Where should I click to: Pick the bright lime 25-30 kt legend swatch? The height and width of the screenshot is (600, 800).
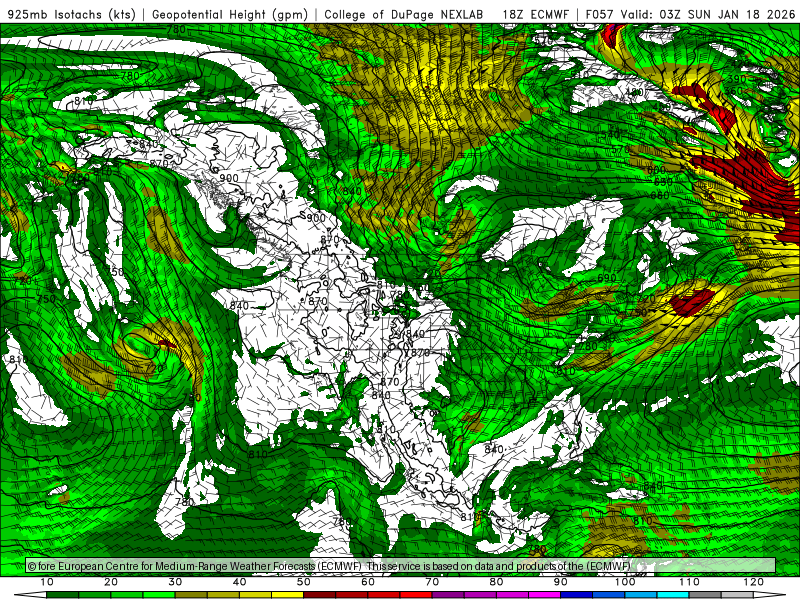[159, 595]
